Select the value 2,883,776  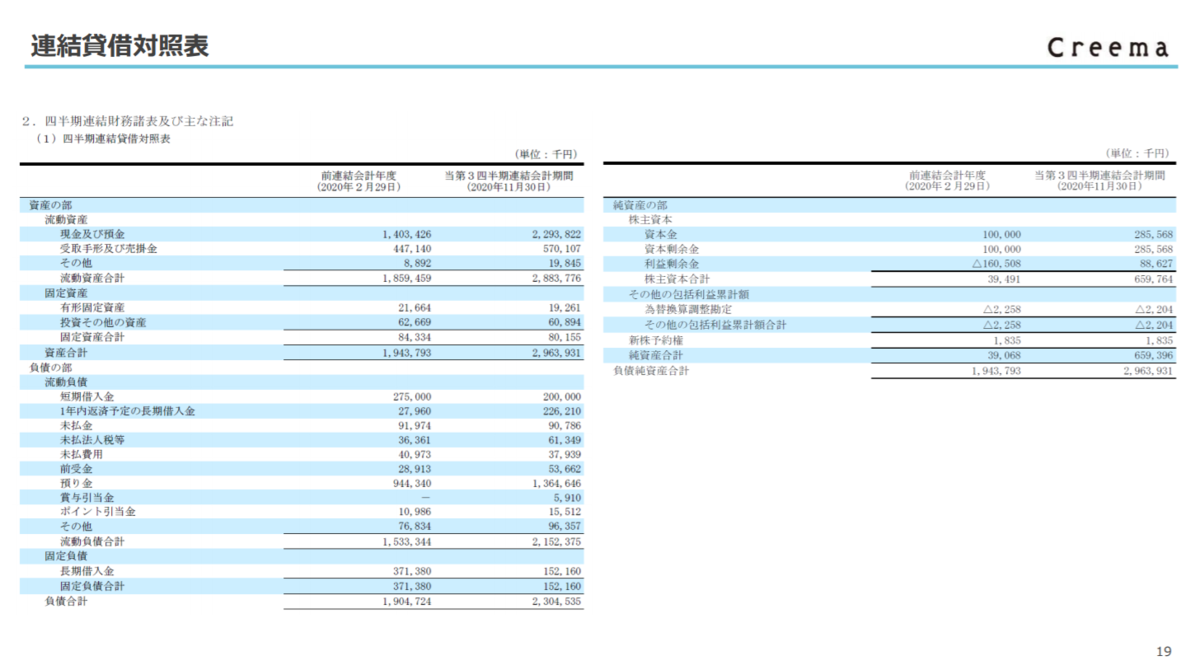point(555,278)
